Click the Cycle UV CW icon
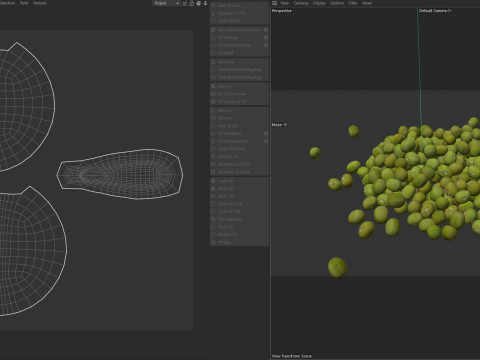Image resolution: width=480 pixels, height=360 pixels. click(x=213, y=212)
